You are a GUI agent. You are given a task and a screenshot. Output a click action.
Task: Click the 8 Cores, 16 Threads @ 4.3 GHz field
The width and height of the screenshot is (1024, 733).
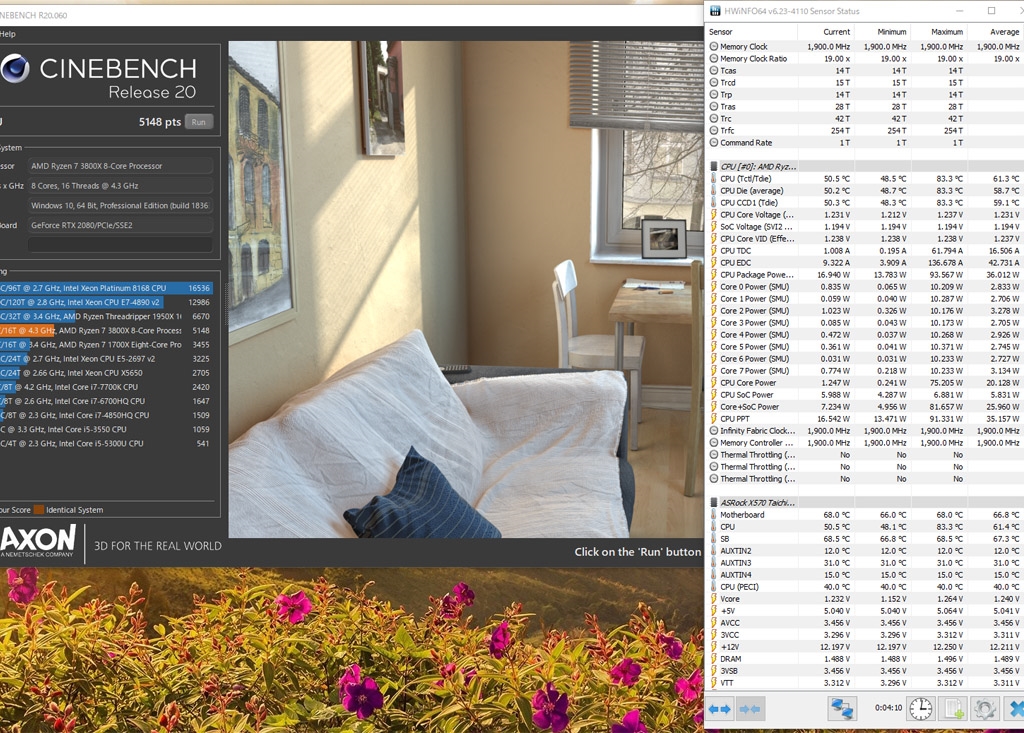coord(120,186)
